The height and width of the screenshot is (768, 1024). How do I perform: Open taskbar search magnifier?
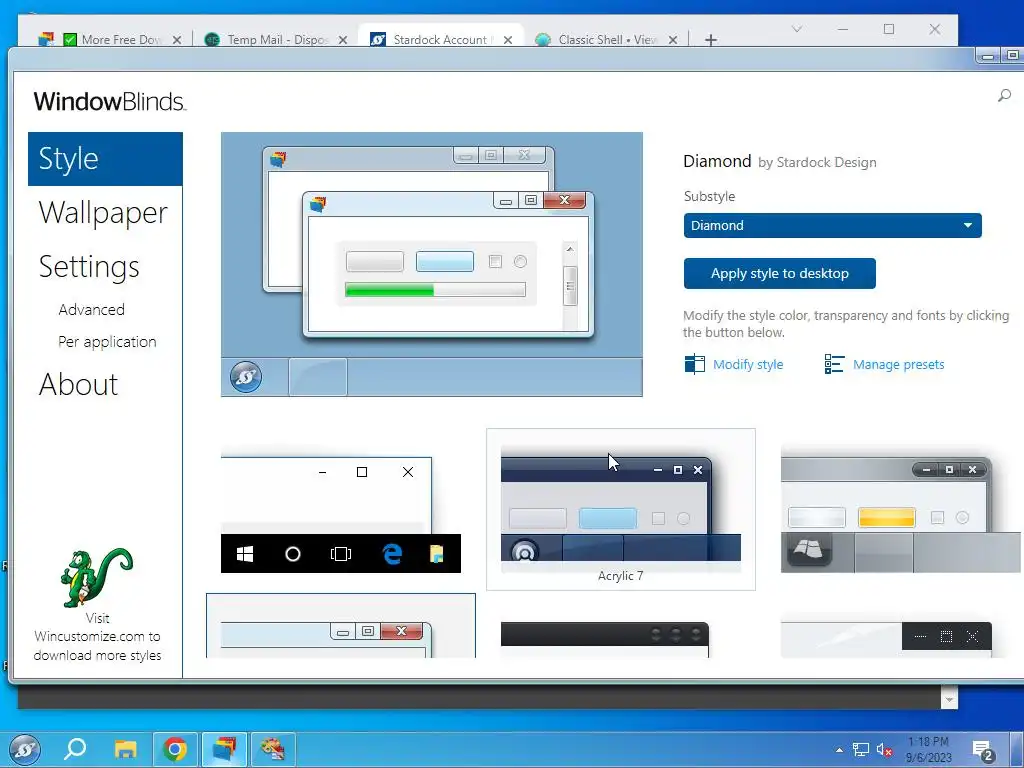74,749
